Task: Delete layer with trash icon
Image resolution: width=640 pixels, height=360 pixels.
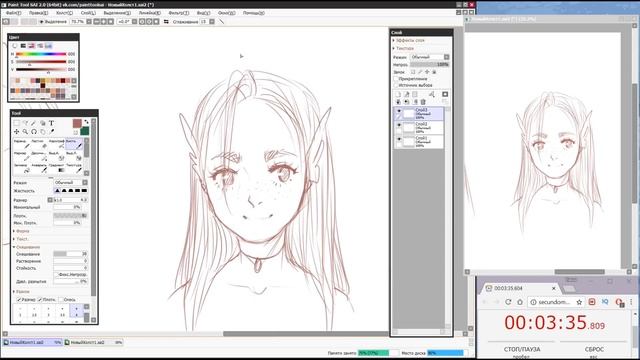Action: 423,102
